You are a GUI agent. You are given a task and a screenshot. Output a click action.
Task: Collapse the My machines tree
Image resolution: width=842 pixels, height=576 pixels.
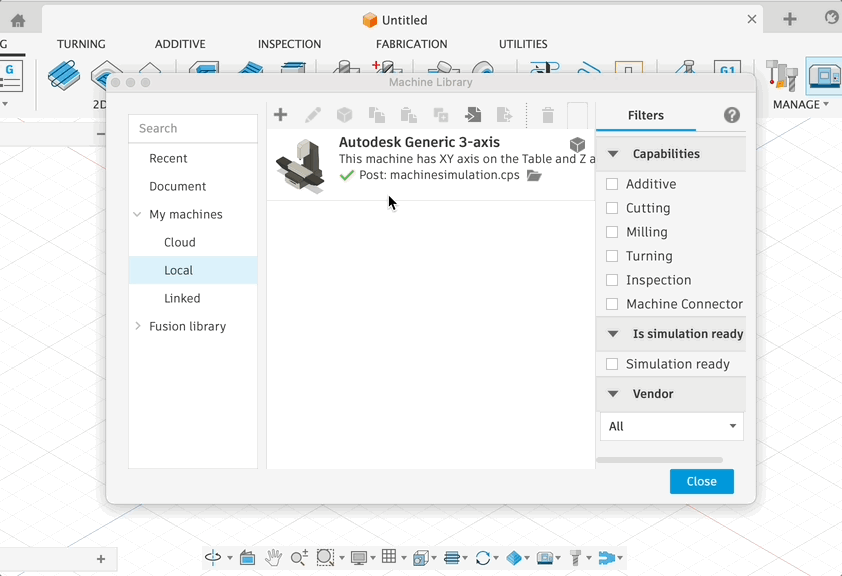pos(137,214)
